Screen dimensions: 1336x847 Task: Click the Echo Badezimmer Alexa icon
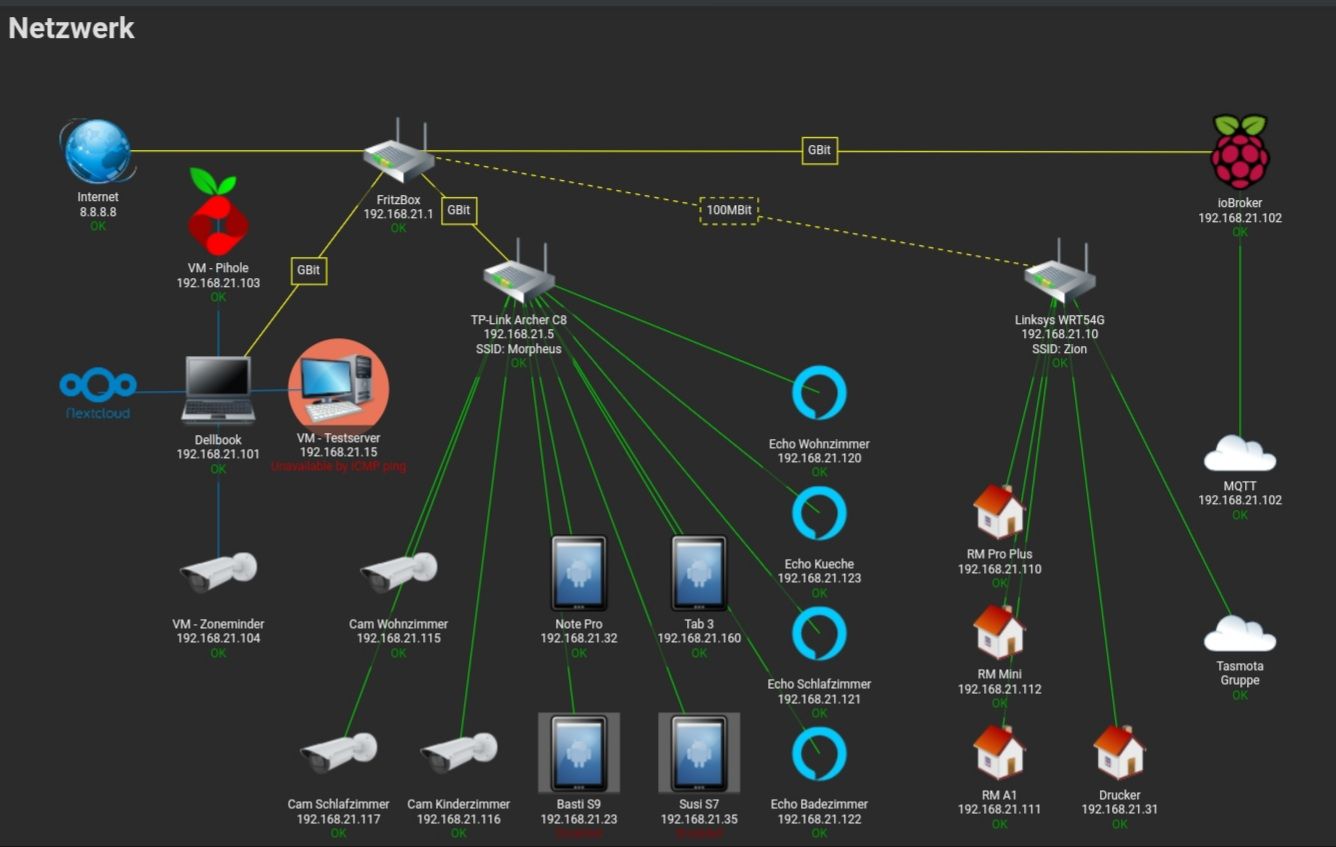pos(819,754)
